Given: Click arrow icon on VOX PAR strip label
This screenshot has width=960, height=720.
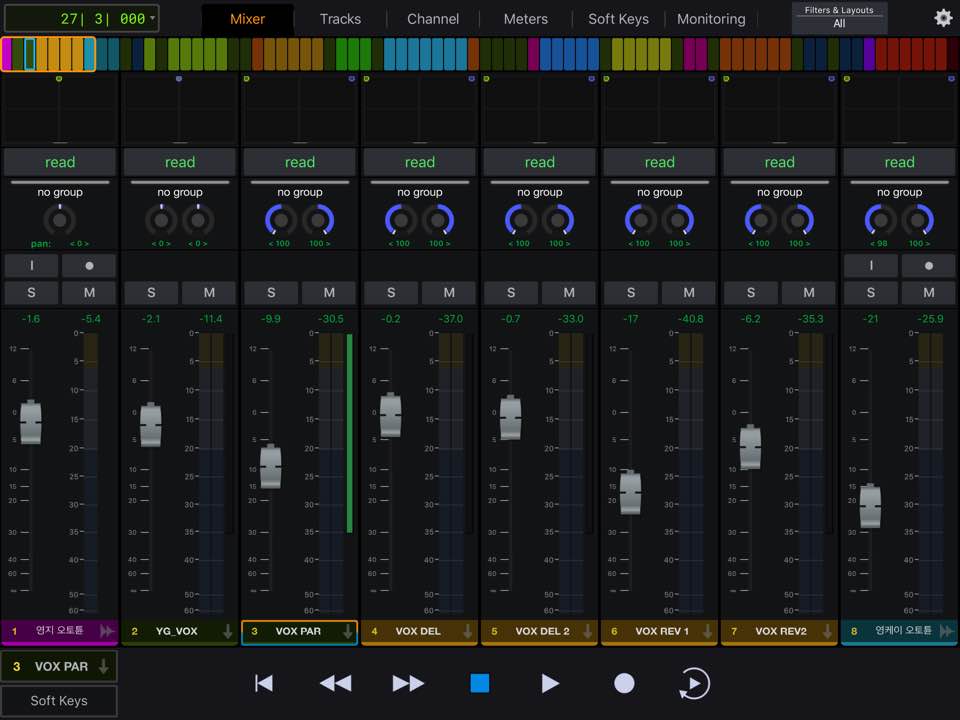Looking at the screenshot, I should (x=347, y=631).
